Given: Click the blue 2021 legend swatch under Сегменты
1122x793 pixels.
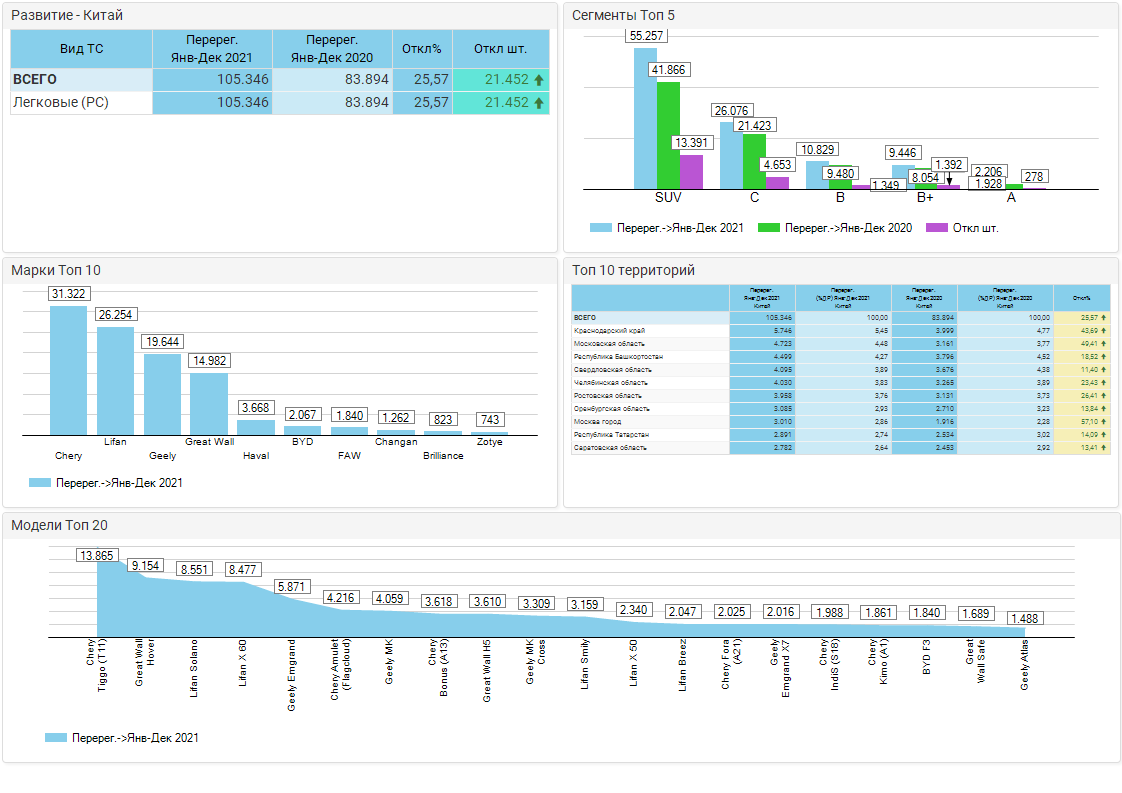Looking at the screenshot, I should pyautogui.click(x=600, y=228).
